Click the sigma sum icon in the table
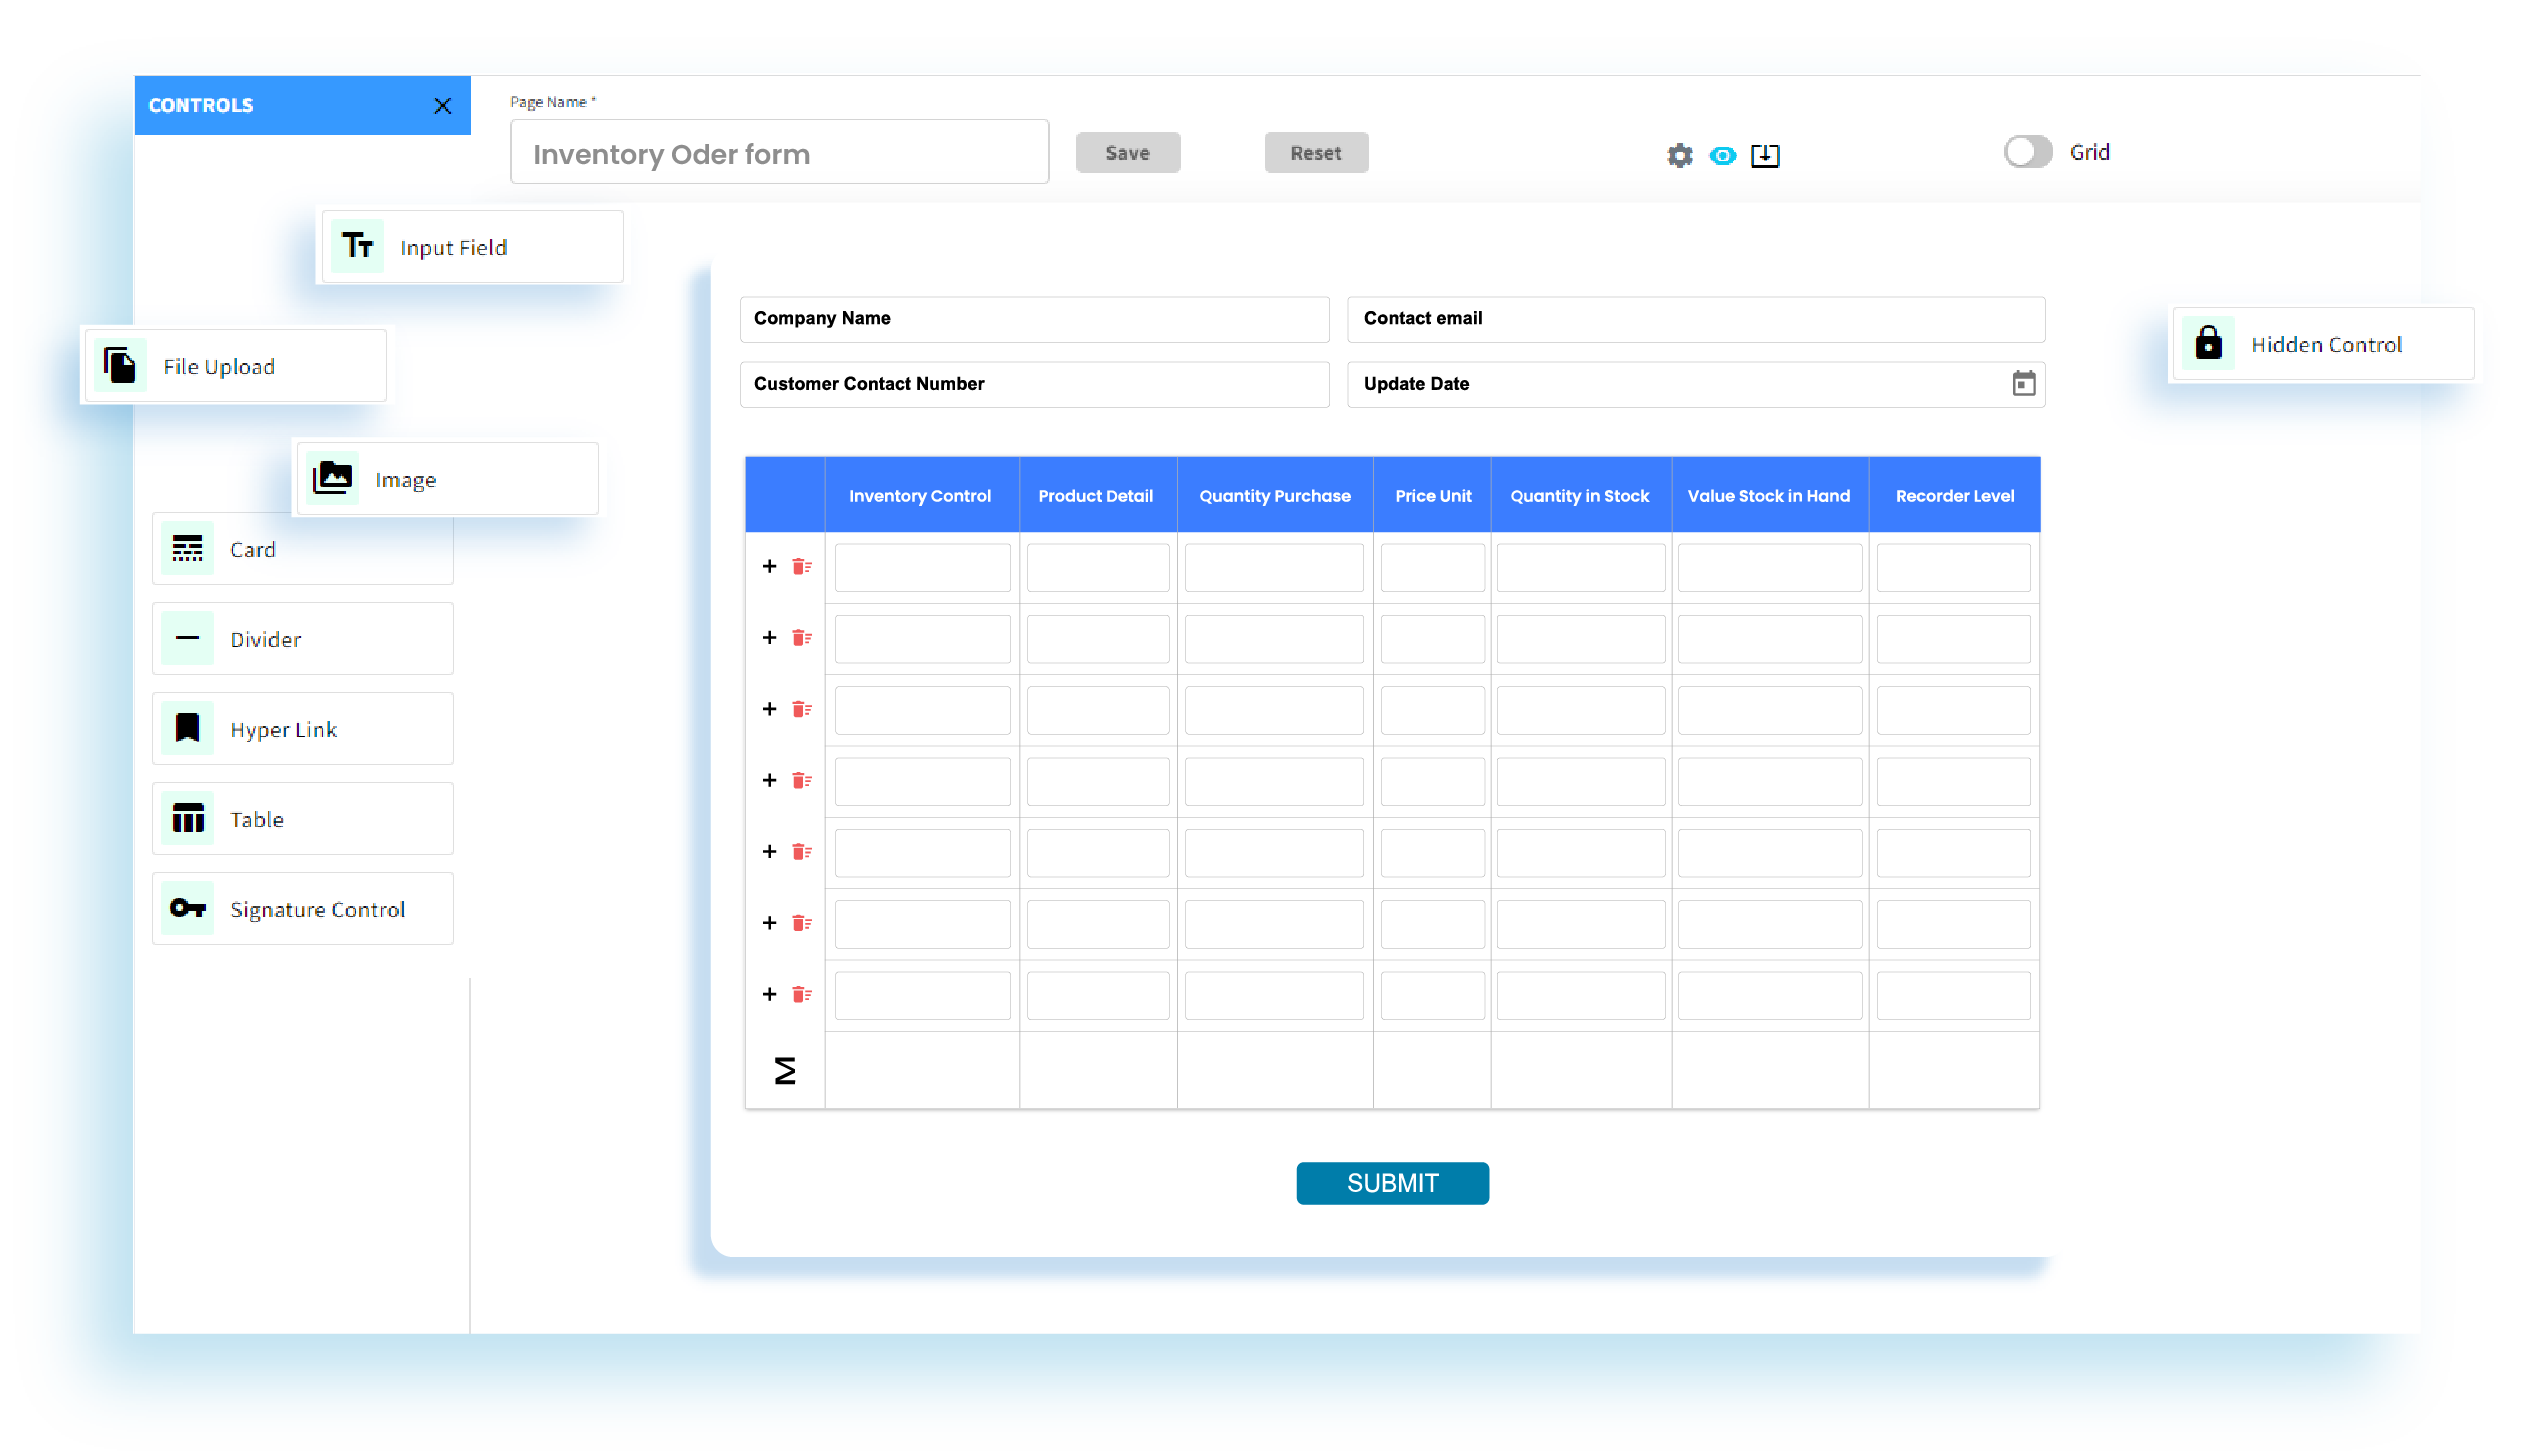Viewport: 2524px width, 1451px height. [786, 1069]
